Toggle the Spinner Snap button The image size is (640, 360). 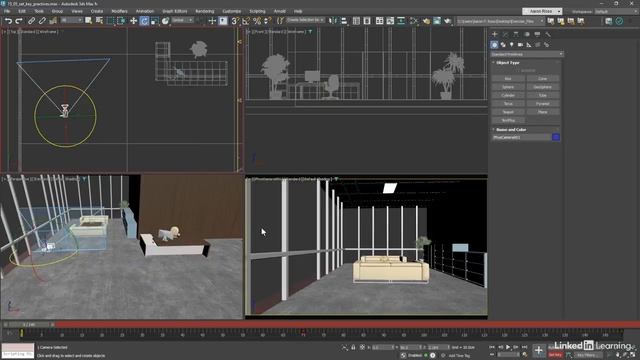tap(267, 21)
